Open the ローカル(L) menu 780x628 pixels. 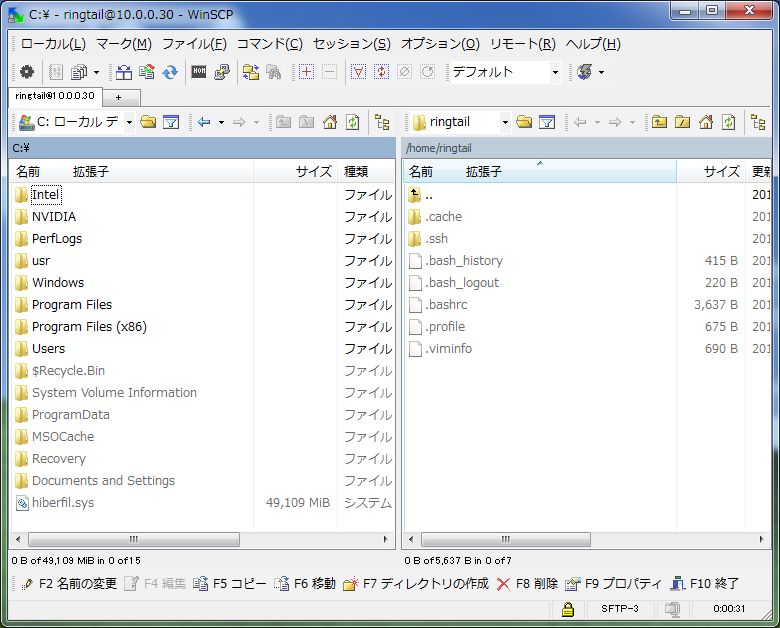pyautogui.click(x=53, y=44)
